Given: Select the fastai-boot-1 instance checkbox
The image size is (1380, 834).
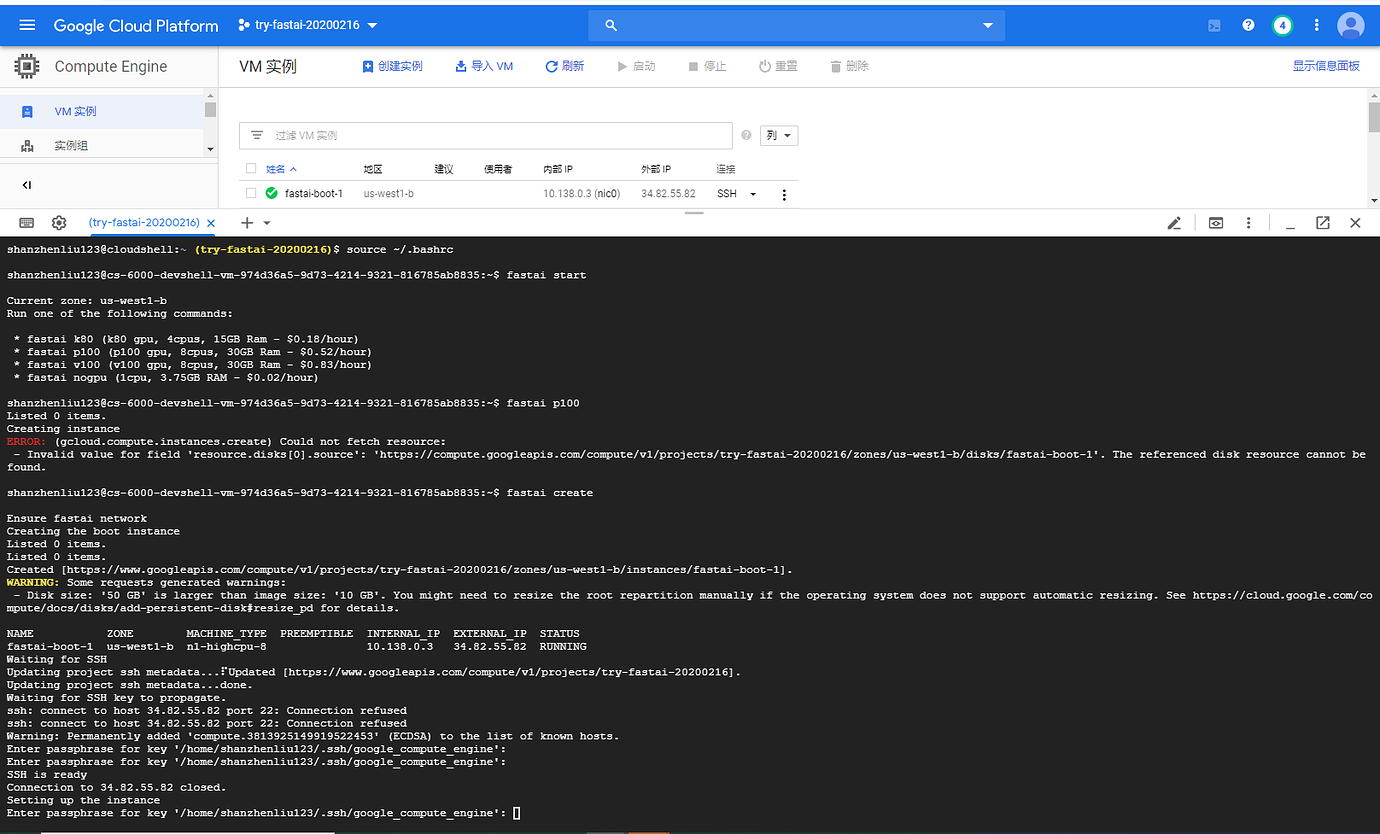Looking at the screenshot, I should tap(251, 193).
